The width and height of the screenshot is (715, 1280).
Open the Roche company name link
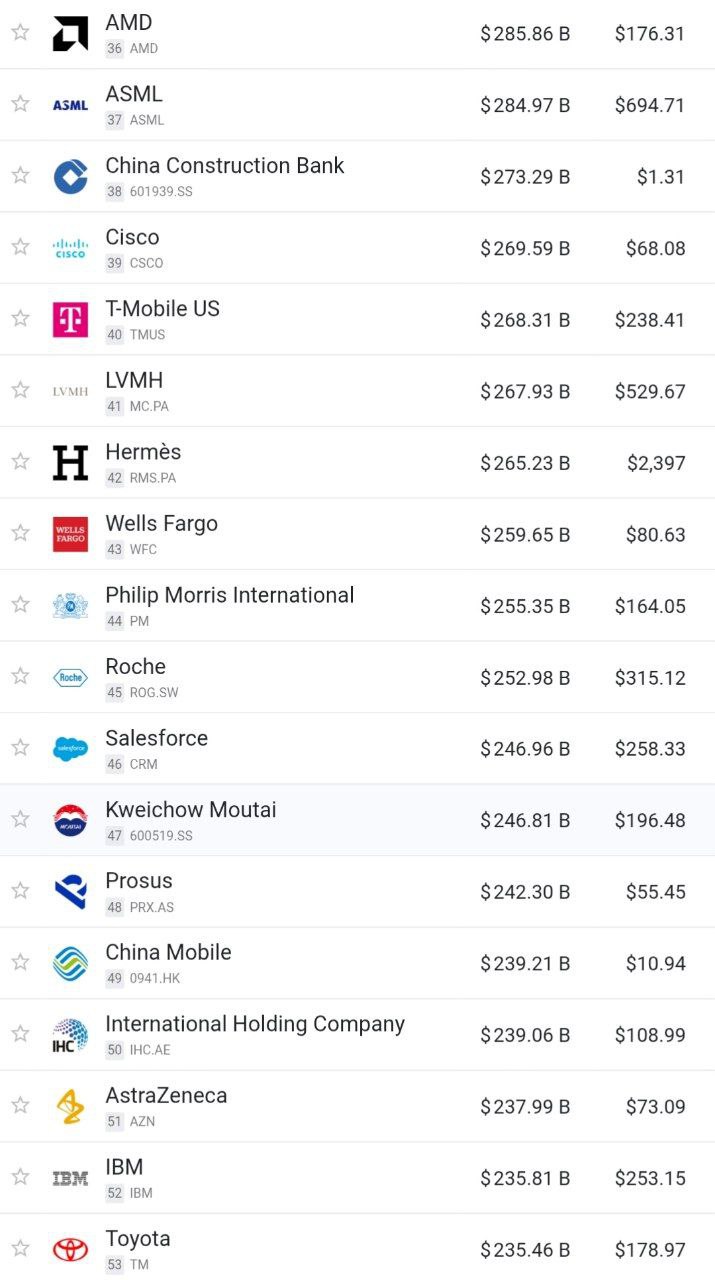click(135, 667)
